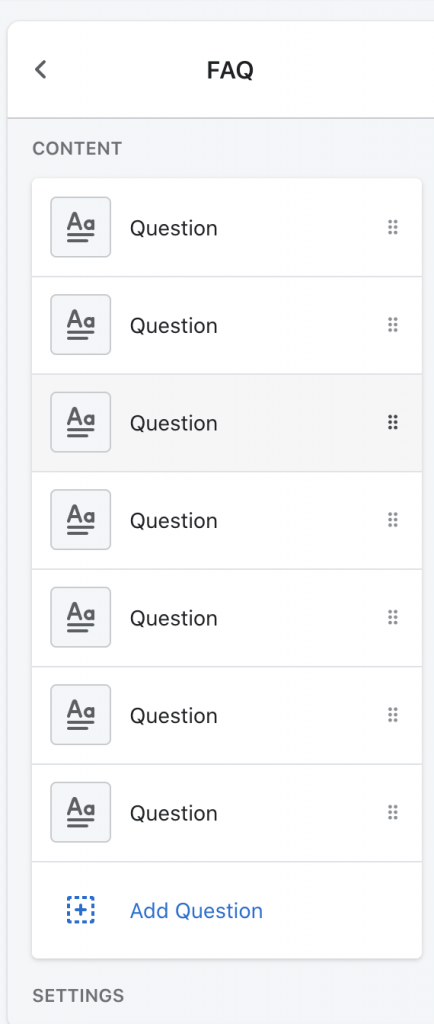Click the dashed plus icon beside Add Question
This screenshot has width=434, height=1024.
click(80, 910)
